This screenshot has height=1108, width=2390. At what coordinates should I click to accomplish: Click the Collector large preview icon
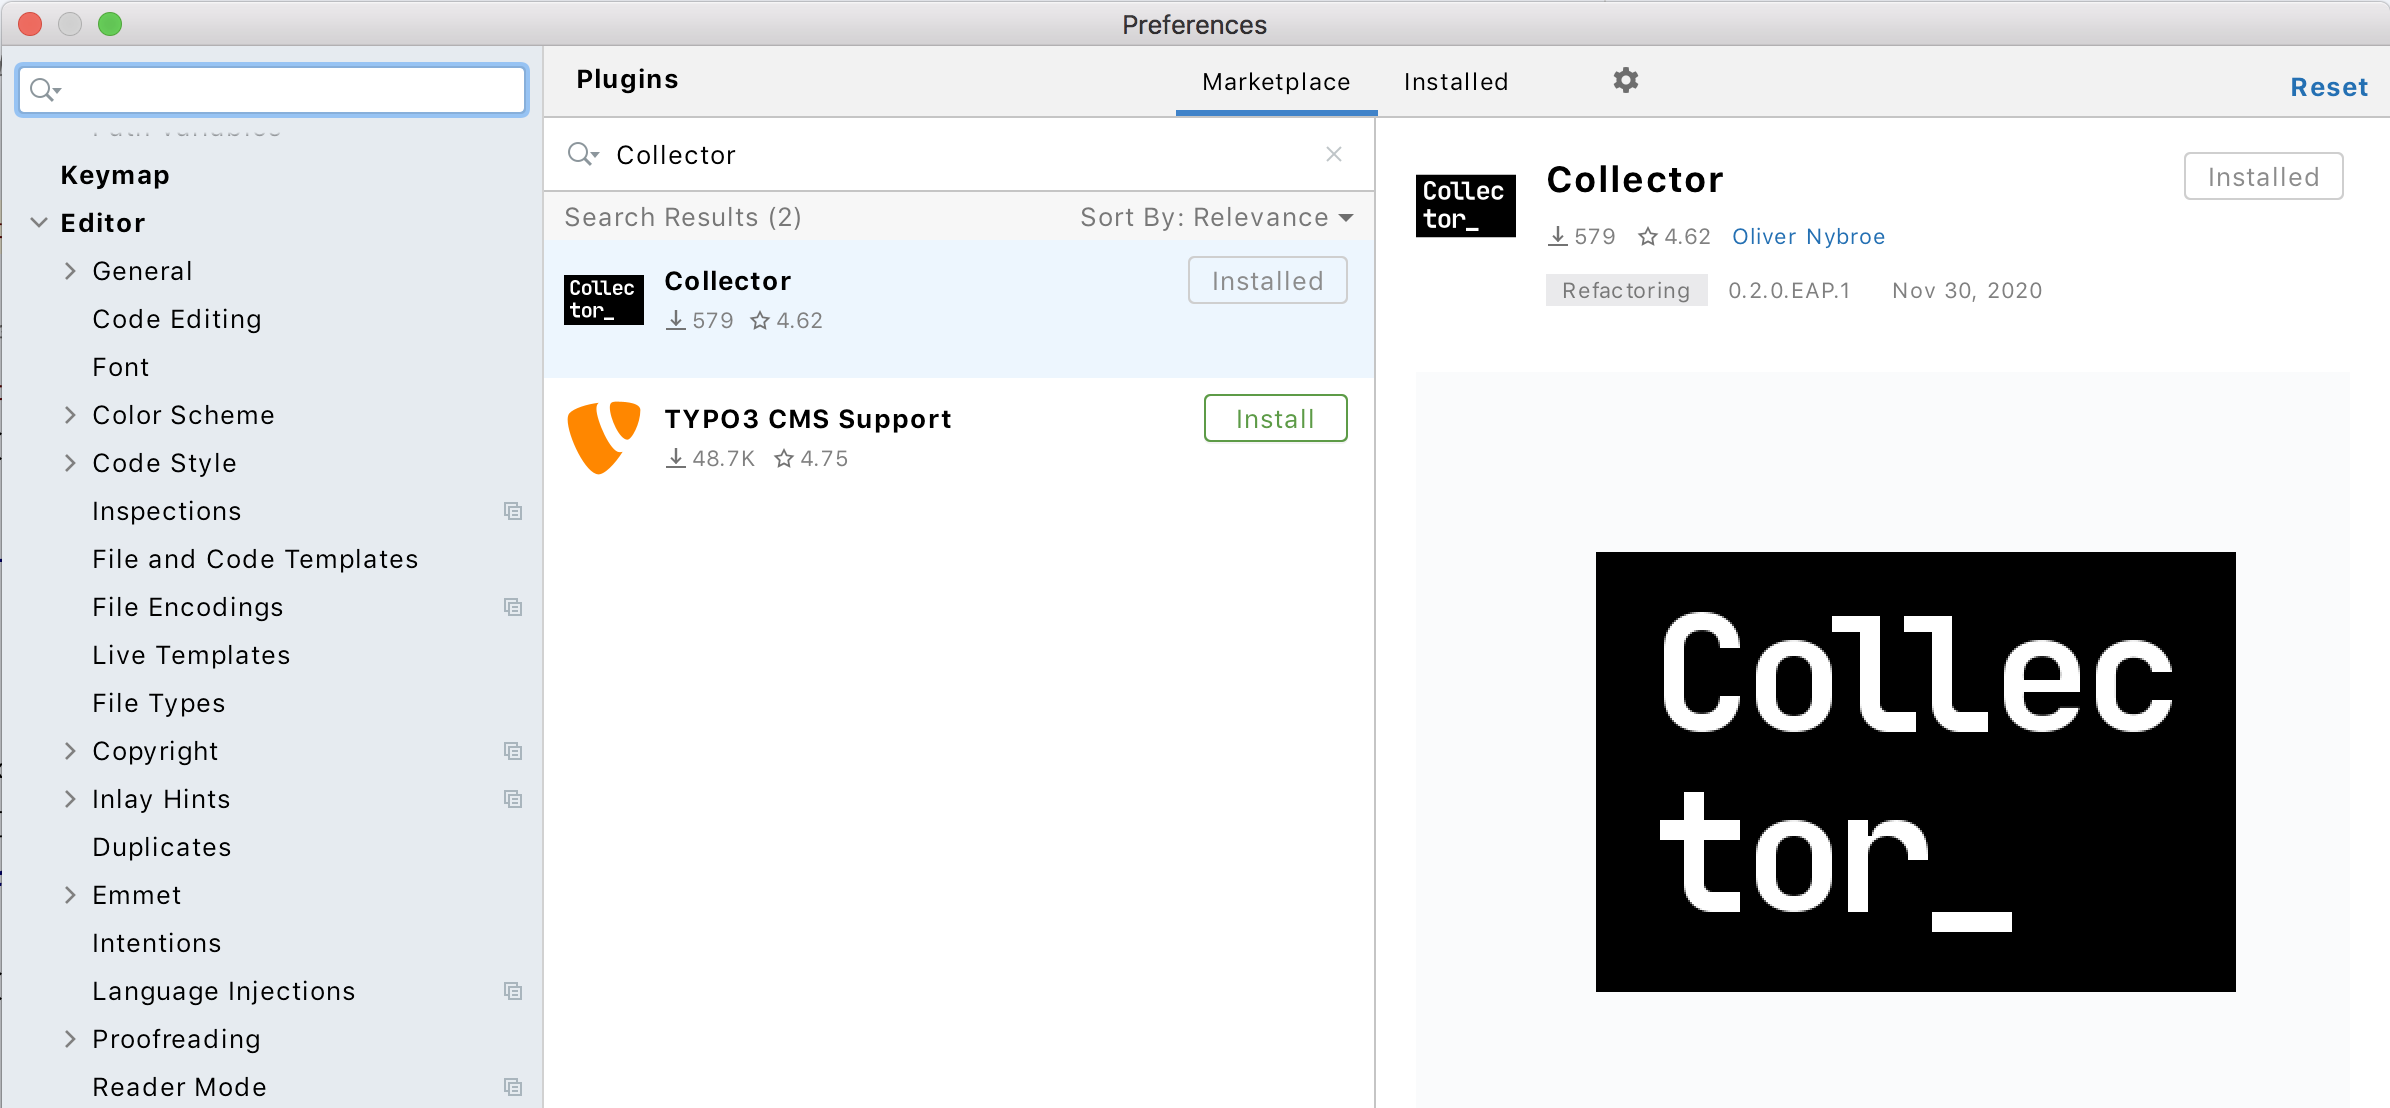point(1921,771)
